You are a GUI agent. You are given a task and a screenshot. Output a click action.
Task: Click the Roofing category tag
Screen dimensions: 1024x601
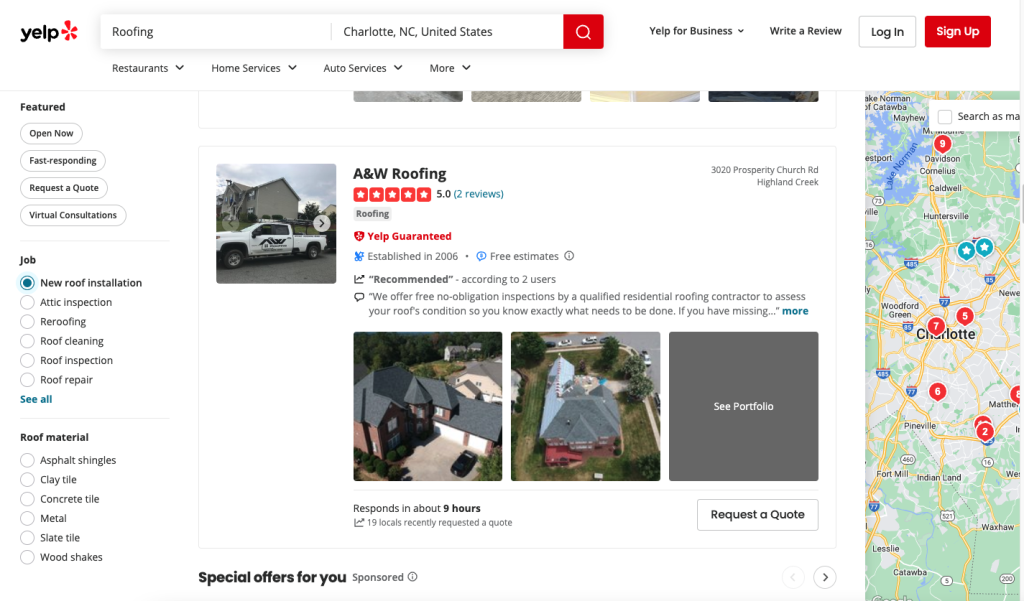pos(372,214)
